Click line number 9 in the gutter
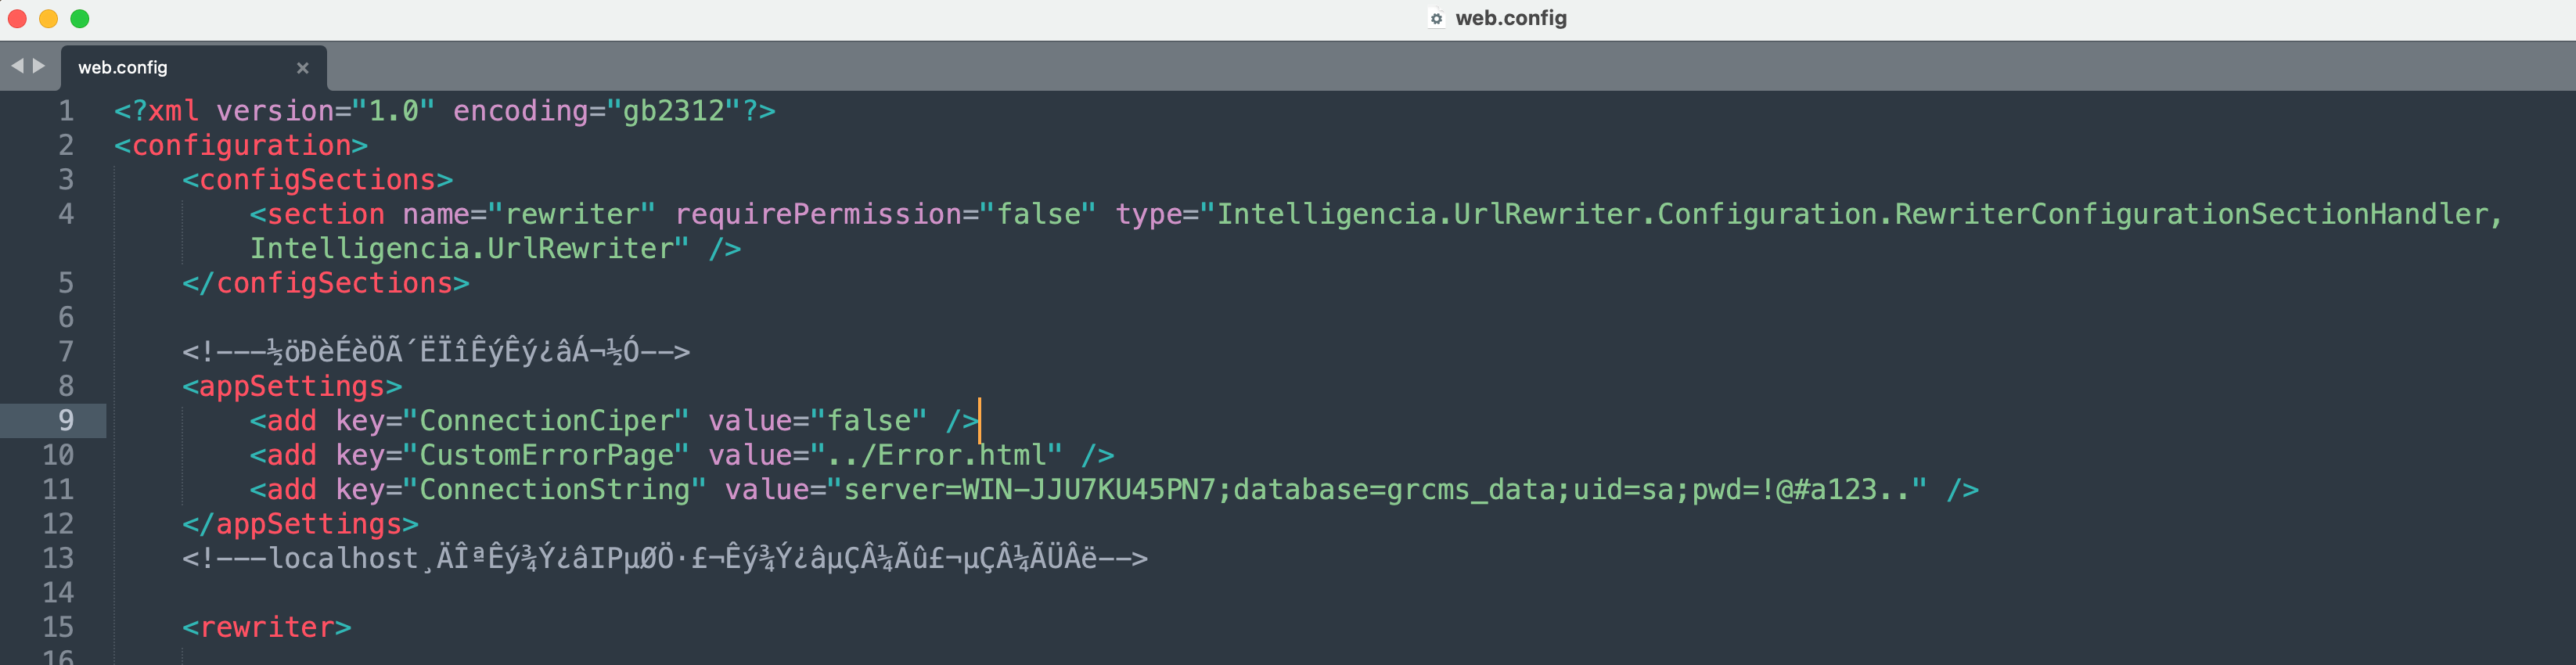2576x665 pixels. coord(65,421)
